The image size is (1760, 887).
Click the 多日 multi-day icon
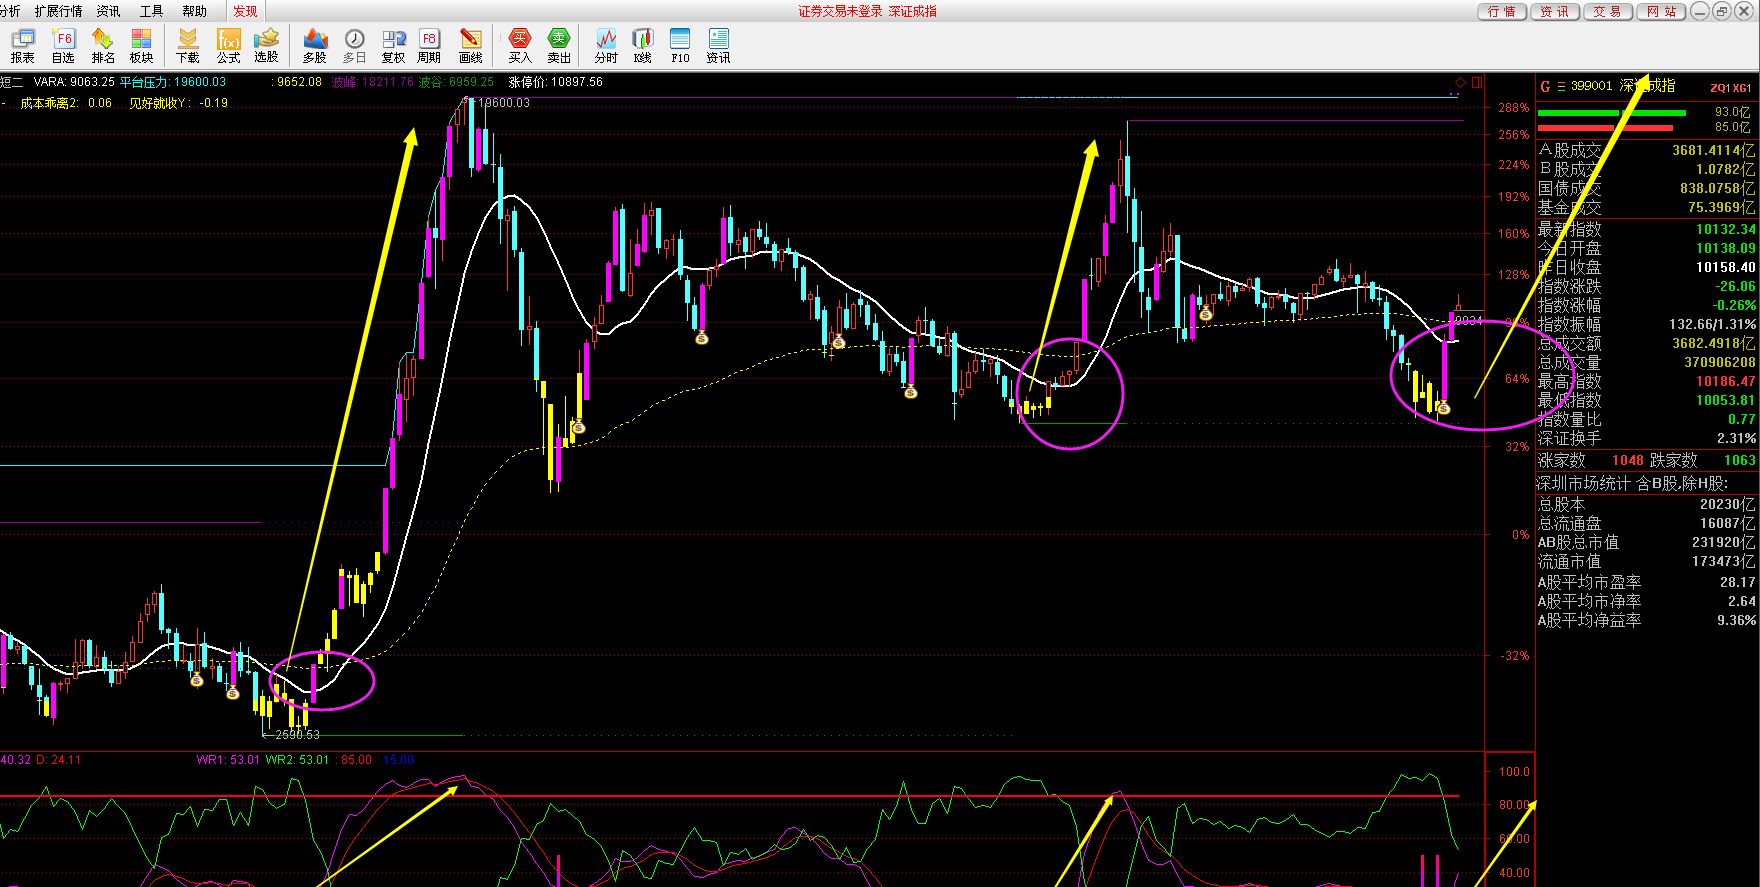[355, 46]
